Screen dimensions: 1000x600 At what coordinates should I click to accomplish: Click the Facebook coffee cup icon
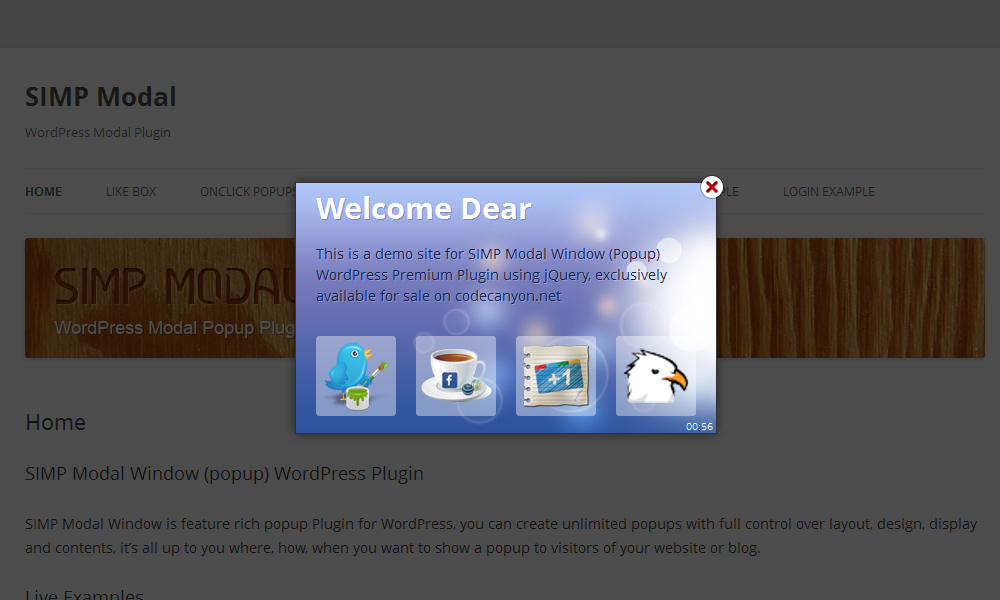coord(456,376)
